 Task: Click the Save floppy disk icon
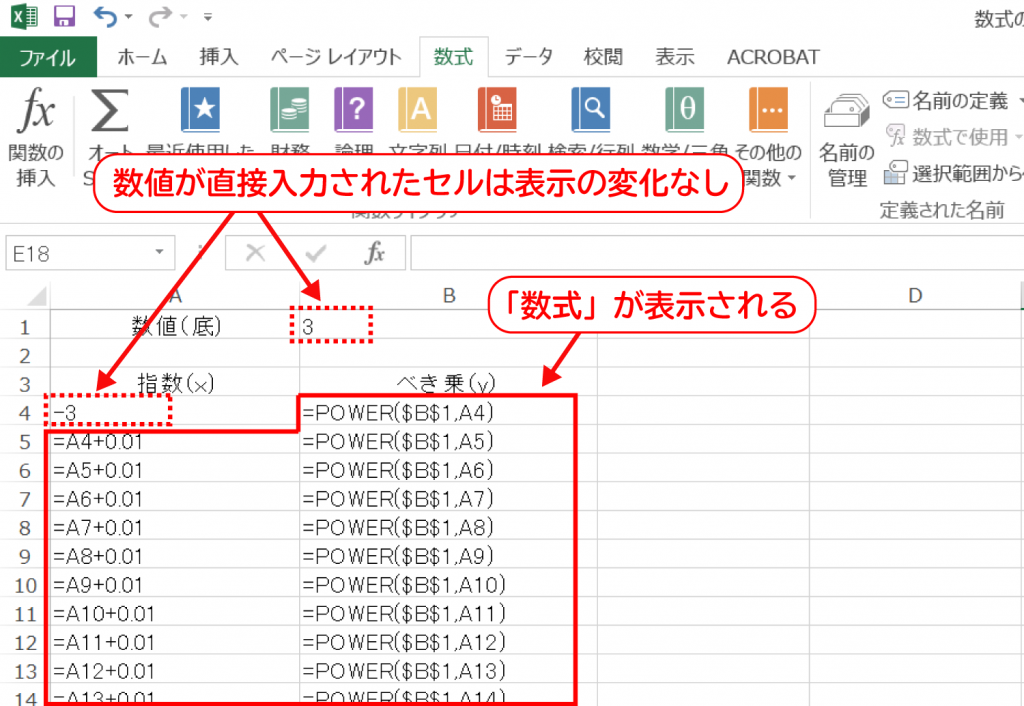point(64,16)
